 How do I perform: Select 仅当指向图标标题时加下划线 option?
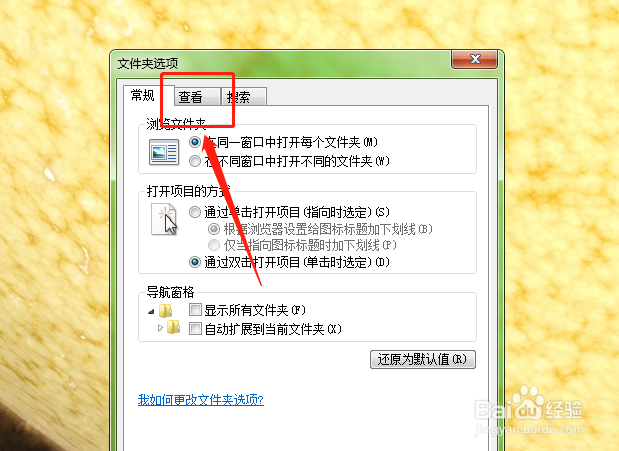(x=214, y=245)
